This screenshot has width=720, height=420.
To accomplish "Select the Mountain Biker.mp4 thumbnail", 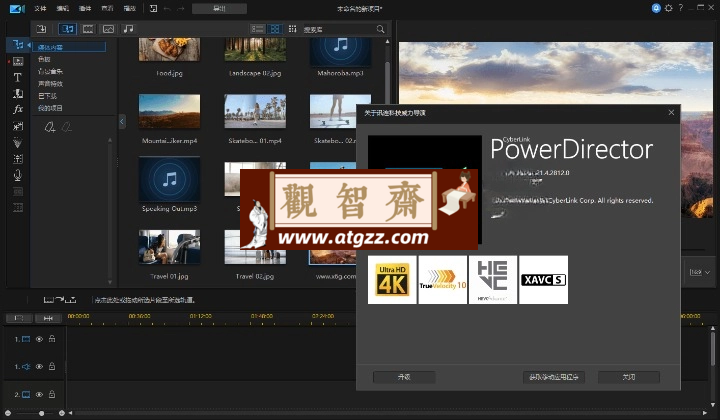I will point(169,111).
